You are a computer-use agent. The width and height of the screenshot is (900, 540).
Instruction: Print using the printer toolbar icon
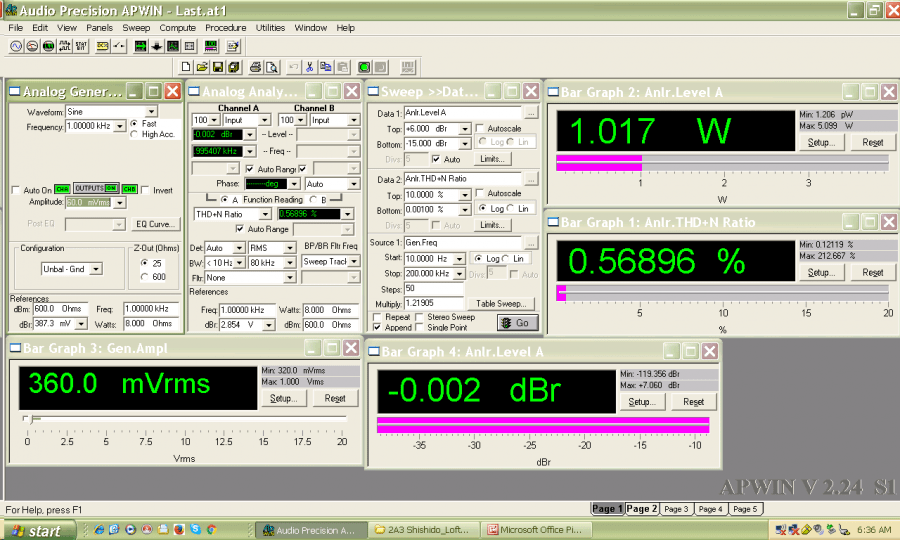click(x=255, y=67)
